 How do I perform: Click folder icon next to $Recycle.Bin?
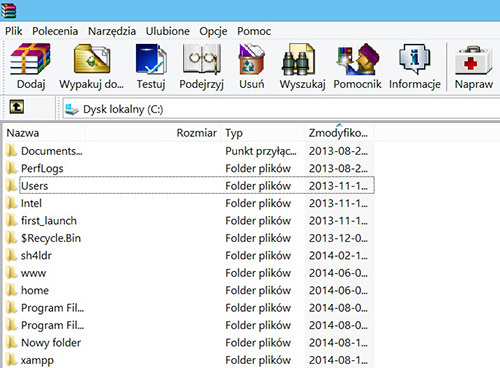click(x=11, y=238)
